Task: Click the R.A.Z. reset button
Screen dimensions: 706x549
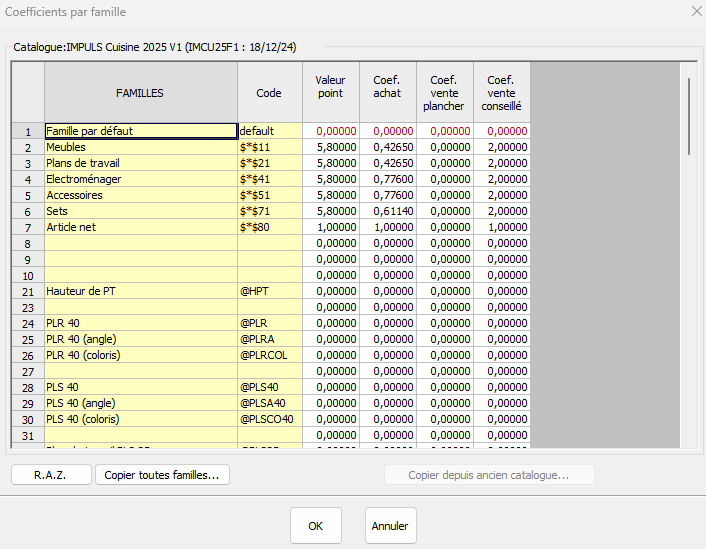Action: pyautogui.click(x=51, y=475)
